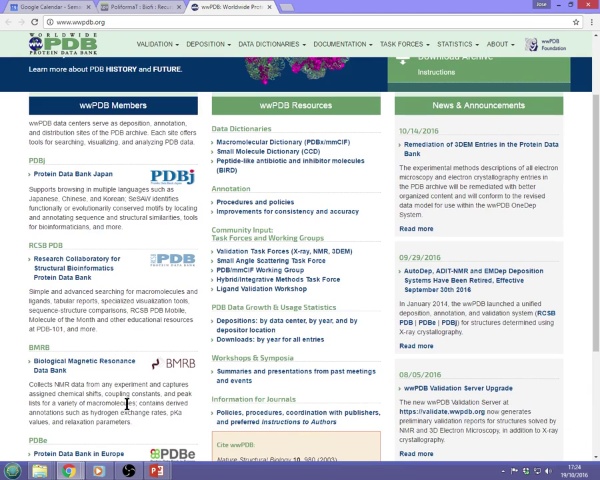Click the RCSB PDB logo
This screenshot has width=600, height=480.
click(172, 260)
